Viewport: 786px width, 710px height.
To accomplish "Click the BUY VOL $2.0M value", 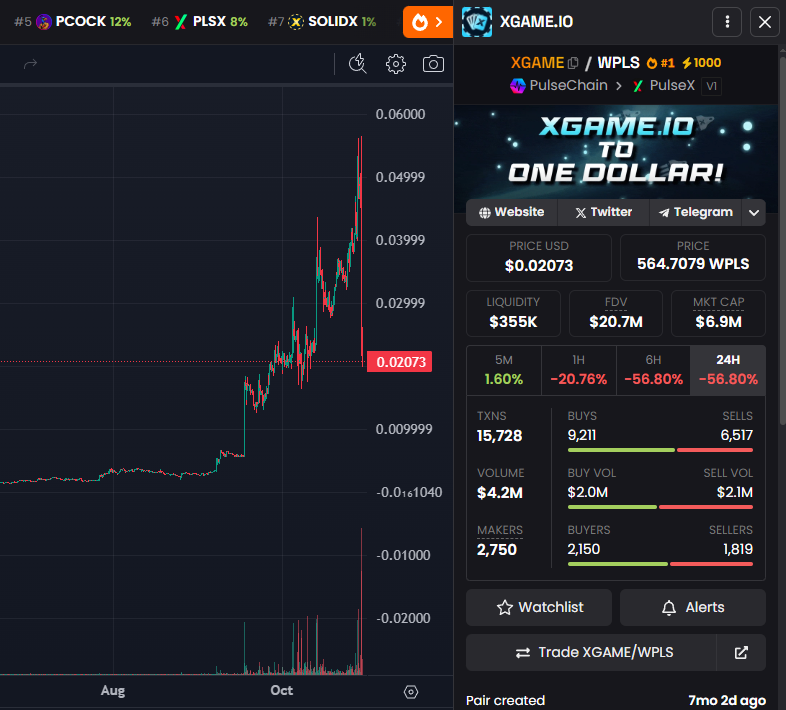I will pyautogui.click(x=587, y=492).
